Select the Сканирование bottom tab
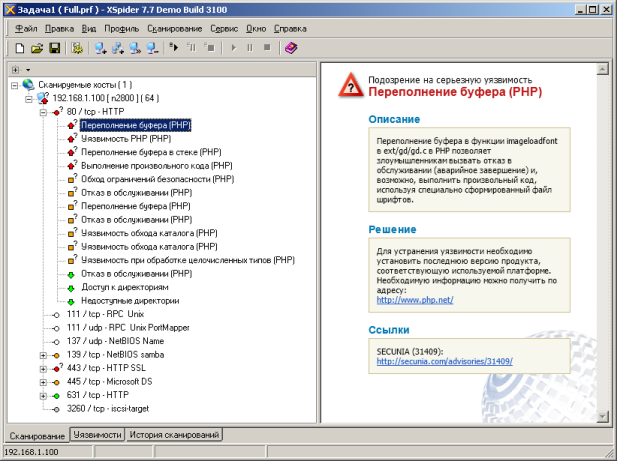Image resolution: width=617 pixels, height=461 pixels. click(x=37, y=435)
